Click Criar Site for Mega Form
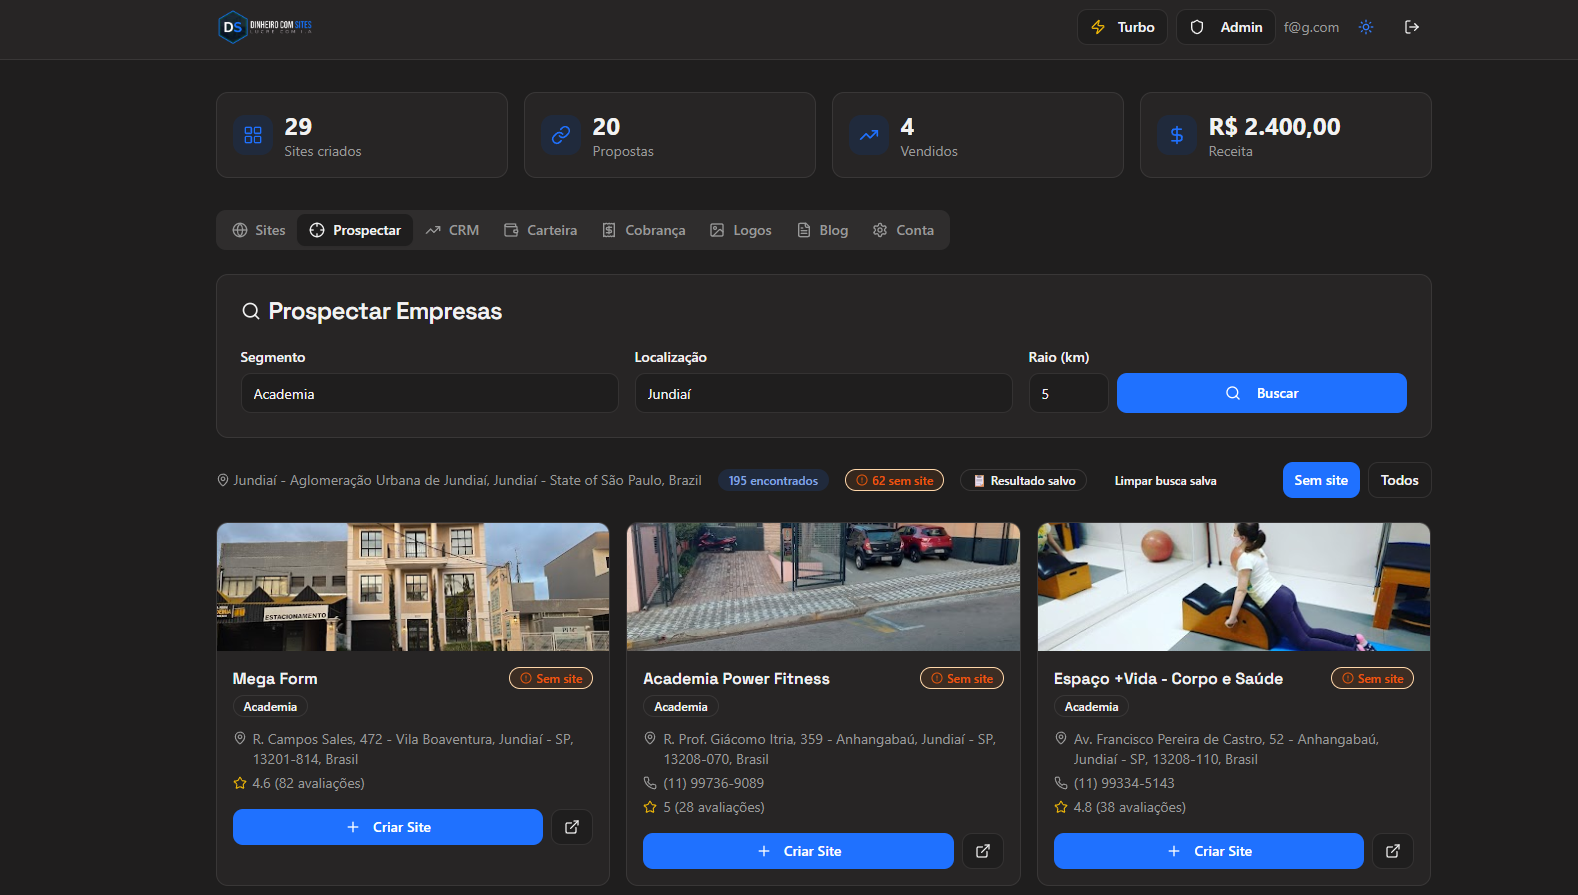 388,827
